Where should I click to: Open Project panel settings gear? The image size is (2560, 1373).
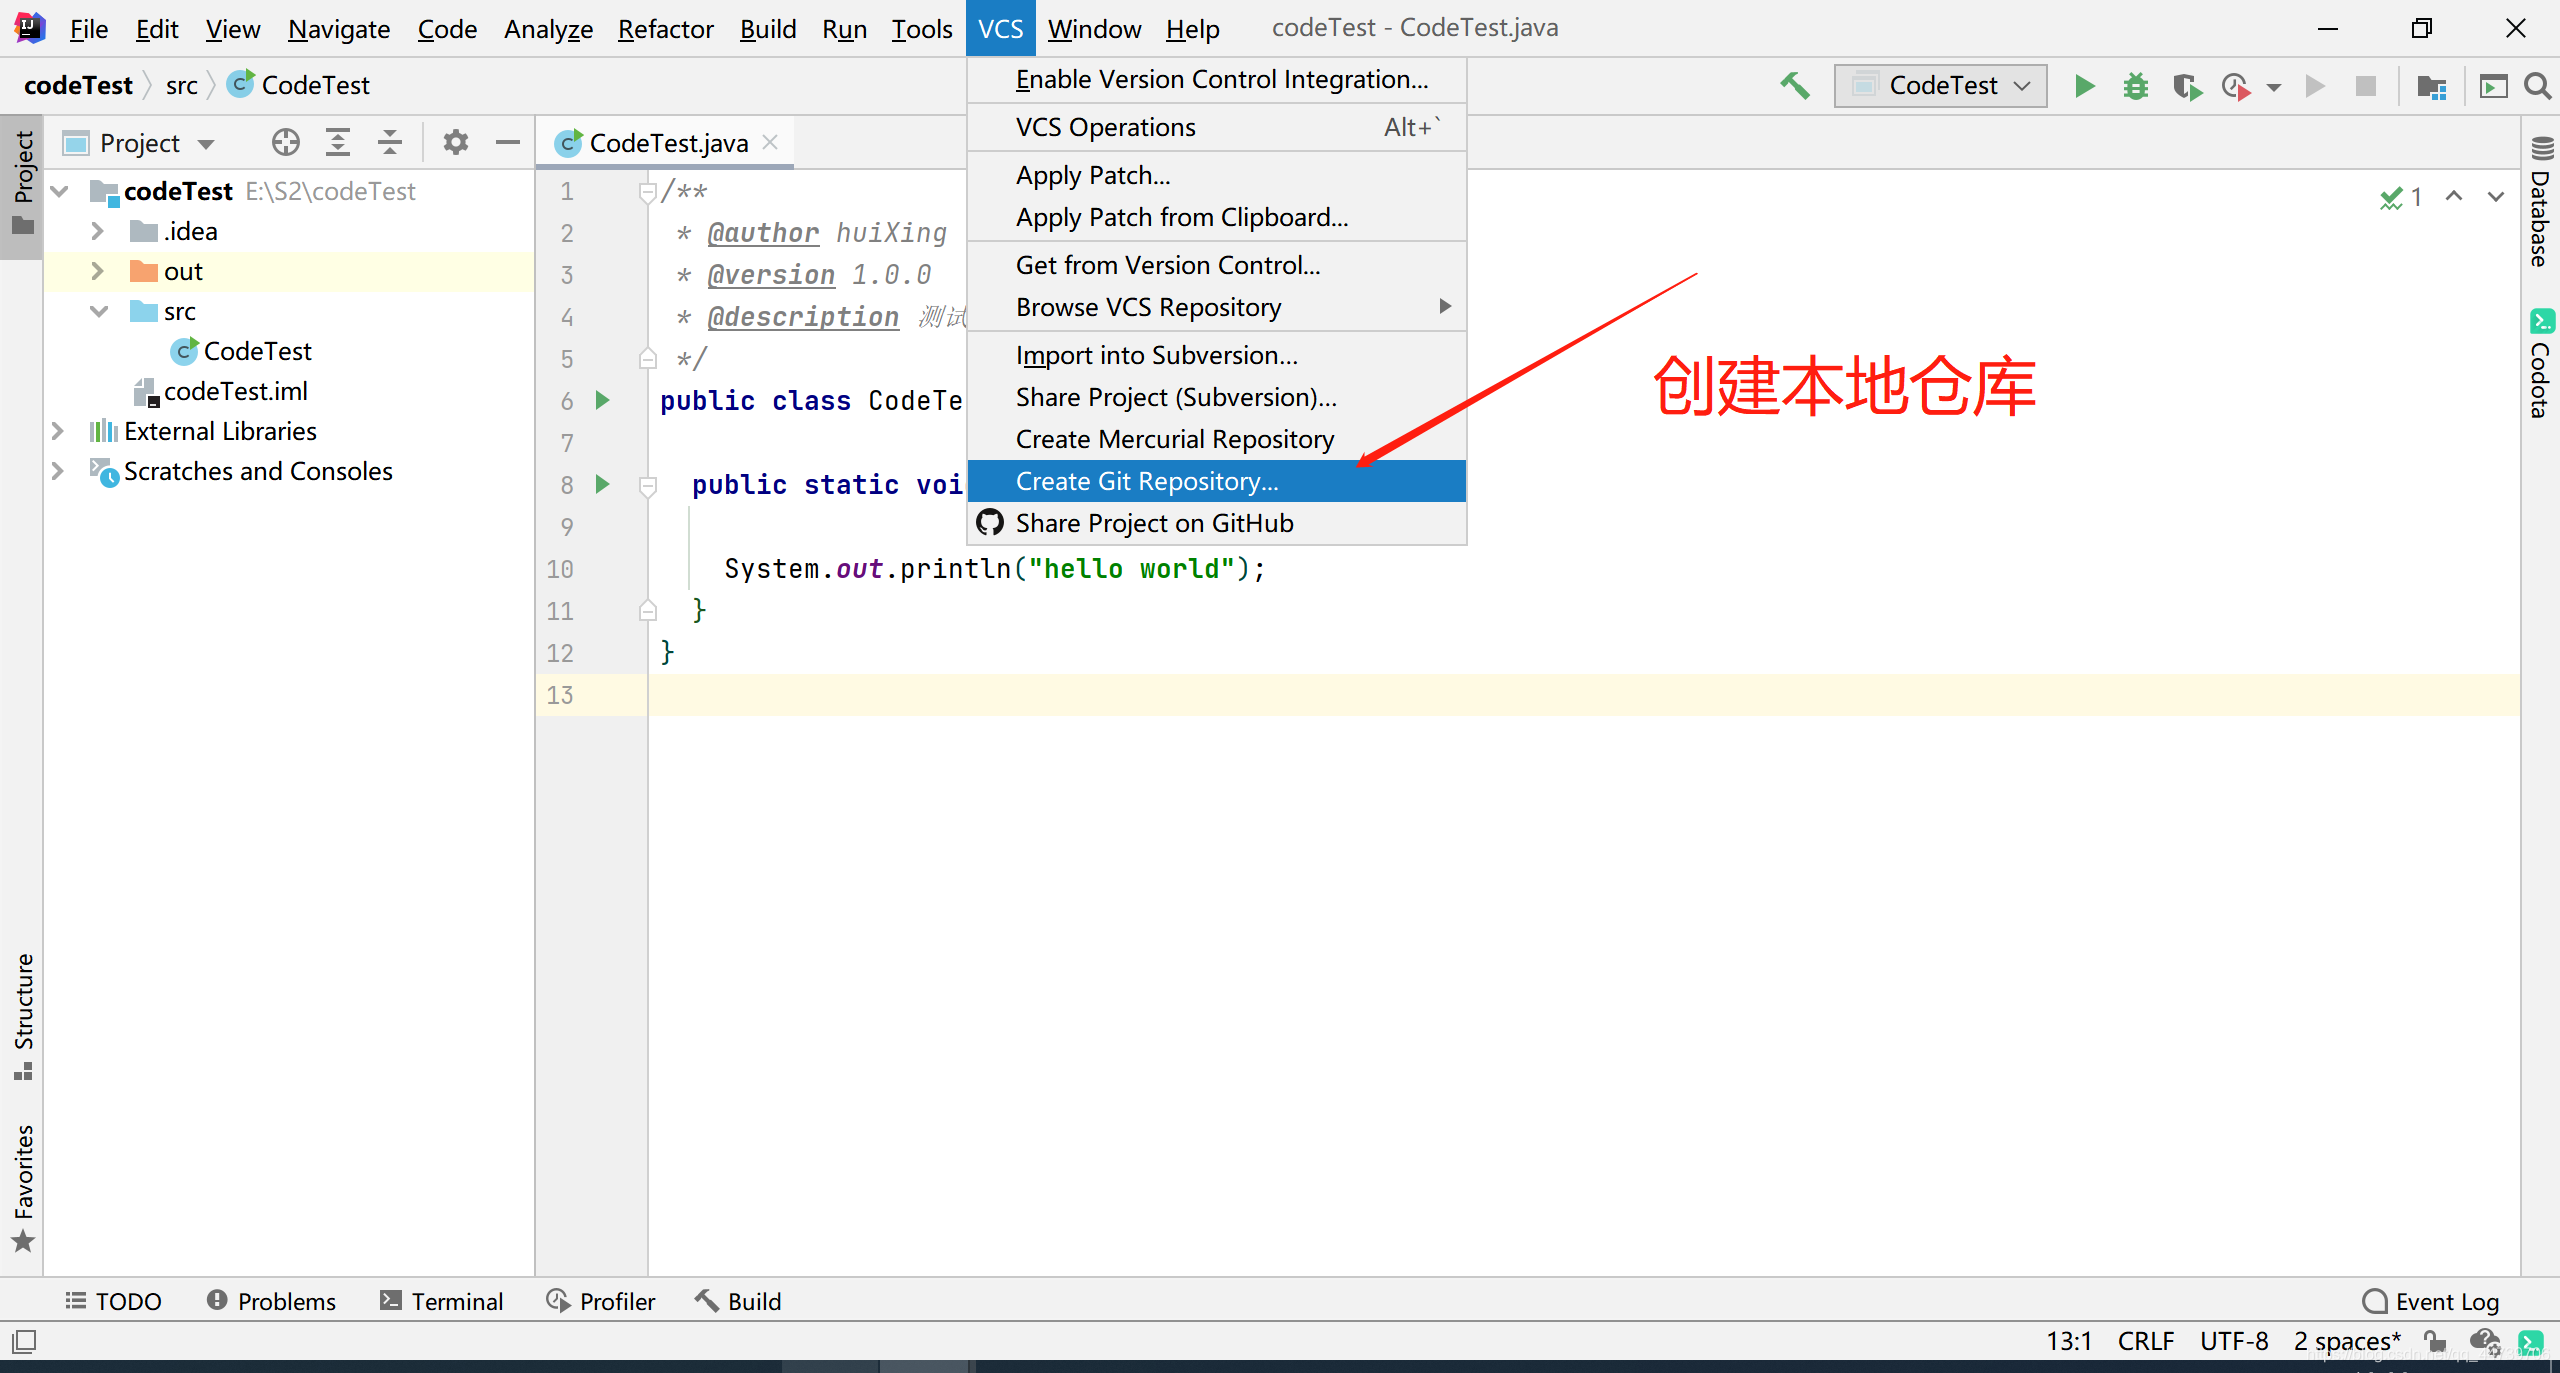[456, 143]
